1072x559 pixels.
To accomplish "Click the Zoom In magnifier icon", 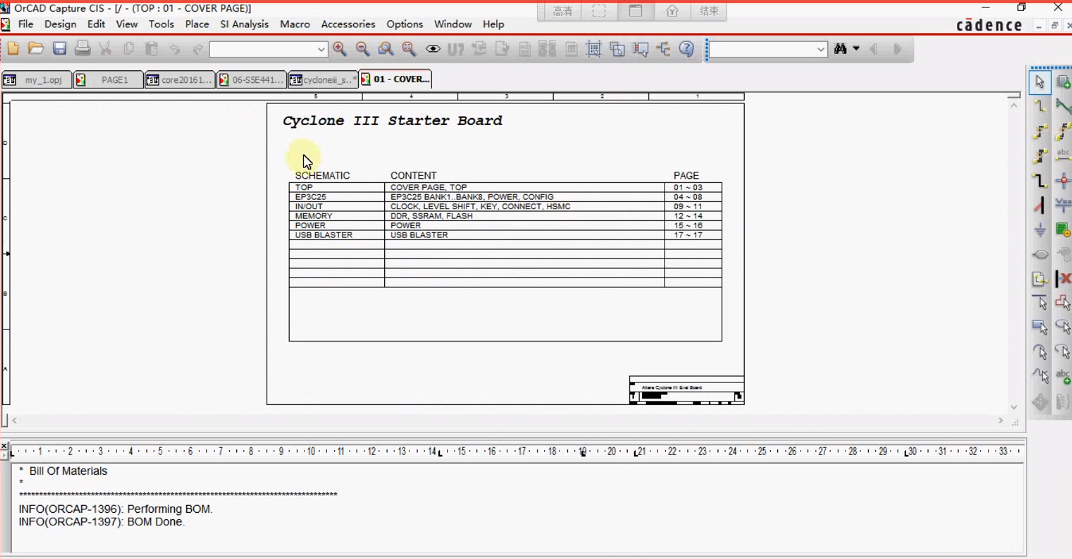I will click(x=340, y=49).
